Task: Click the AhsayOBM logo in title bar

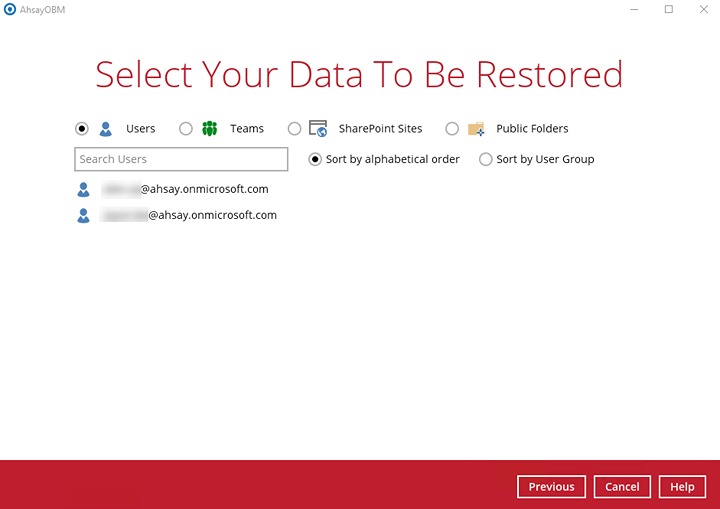Action: [x=10, y=9]
